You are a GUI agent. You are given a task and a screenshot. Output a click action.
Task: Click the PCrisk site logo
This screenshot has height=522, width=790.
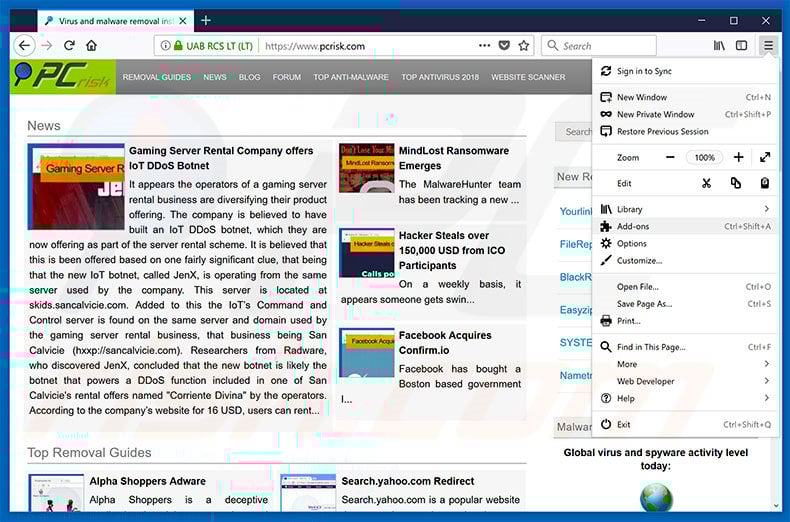(62, 77)
